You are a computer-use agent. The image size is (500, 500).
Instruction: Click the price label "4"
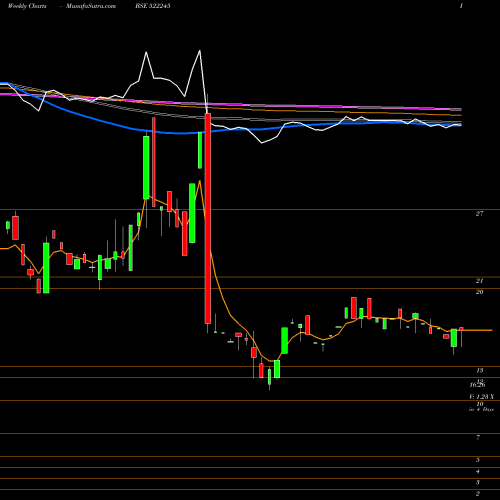coord(478,471)
